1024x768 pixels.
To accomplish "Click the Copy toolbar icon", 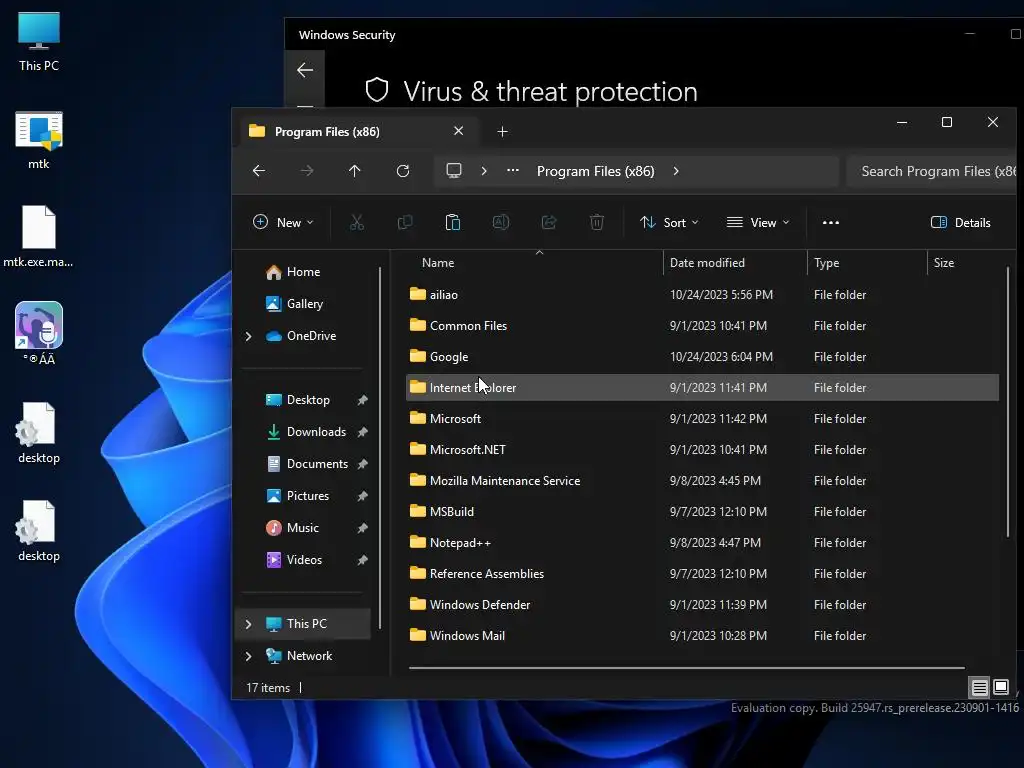I will [405, 223].
